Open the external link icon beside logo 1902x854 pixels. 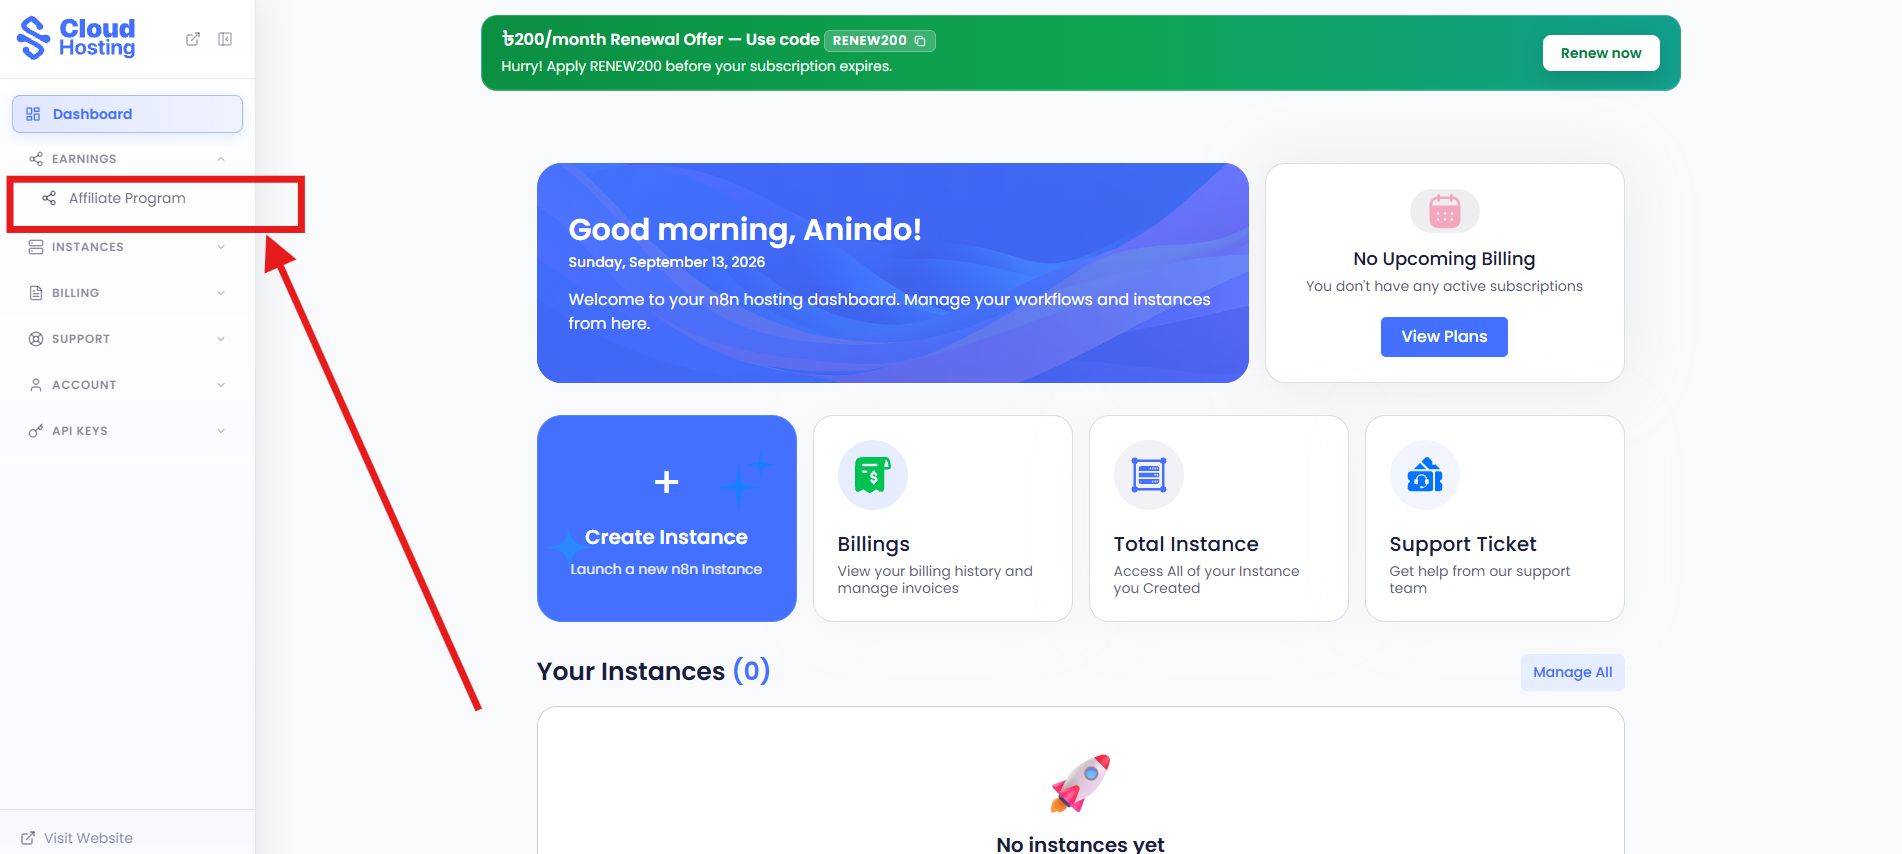[193, 39]
